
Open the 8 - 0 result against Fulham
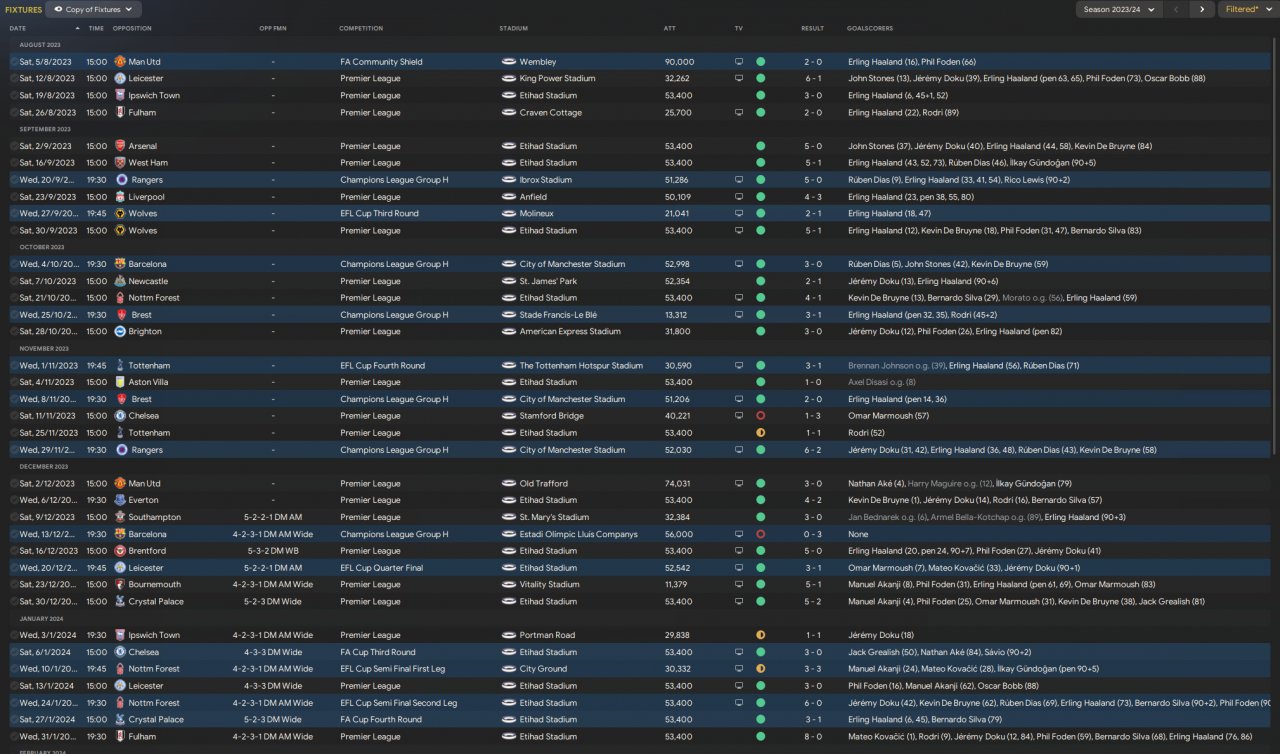[x=813, y=737]
